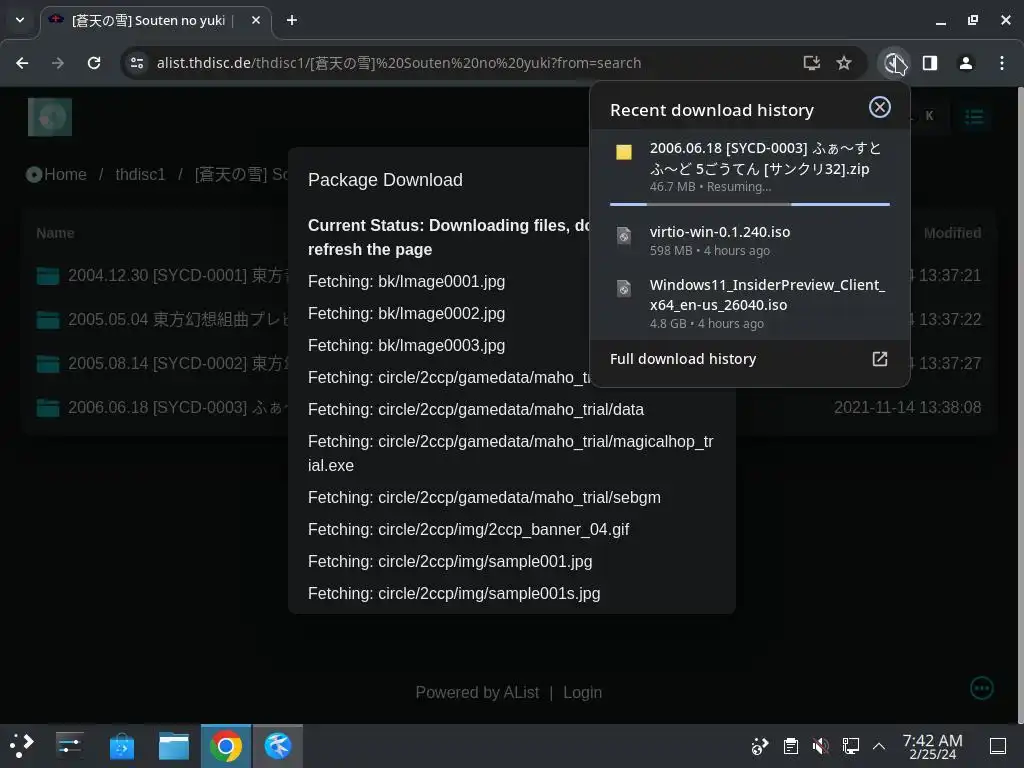Open the zip file download in progress
1024x768 pixels.
point(750,167)
